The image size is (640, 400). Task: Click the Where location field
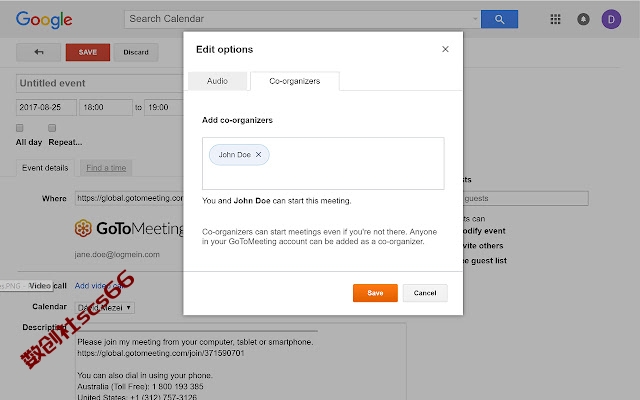coord(129,198)
